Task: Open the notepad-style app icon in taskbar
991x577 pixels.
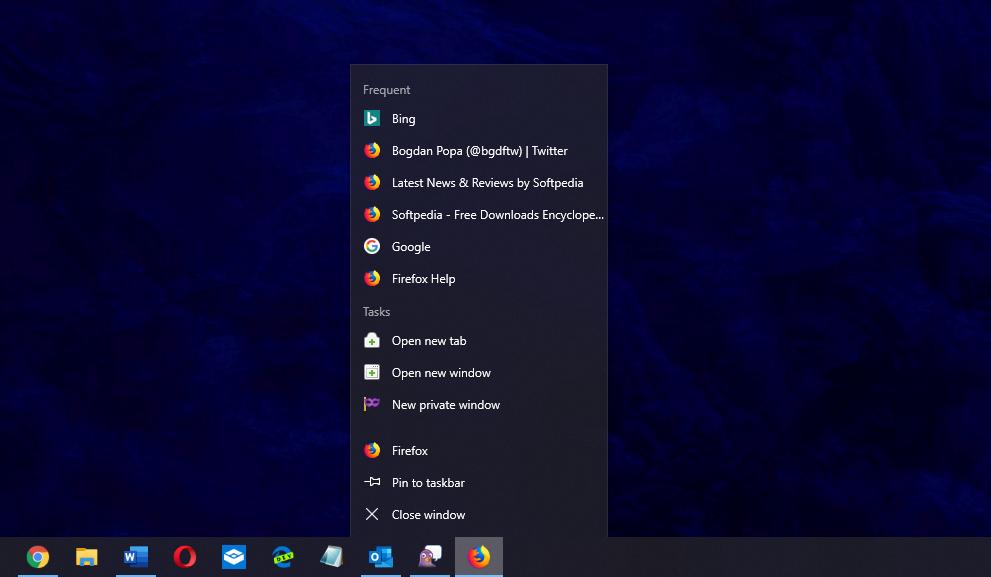Action: pos(332,557)
